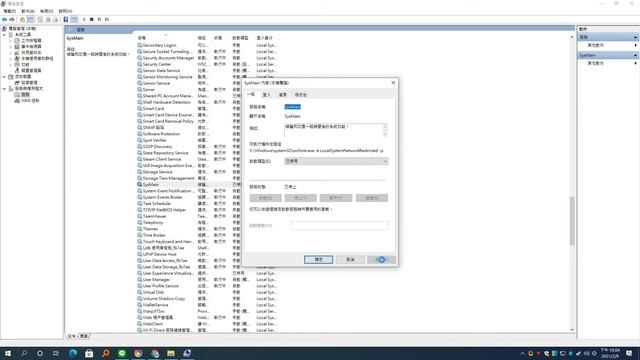The image size is (640, 360).
Task: Switch to the Standard tab below services list
Action: (x=84, y=336)
